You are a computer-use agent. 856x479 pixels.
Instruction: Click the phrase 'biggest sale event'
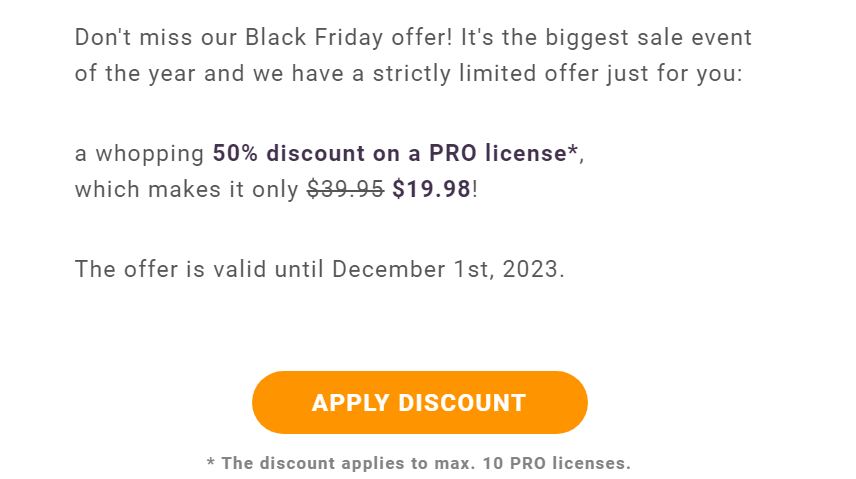[649, 38]
